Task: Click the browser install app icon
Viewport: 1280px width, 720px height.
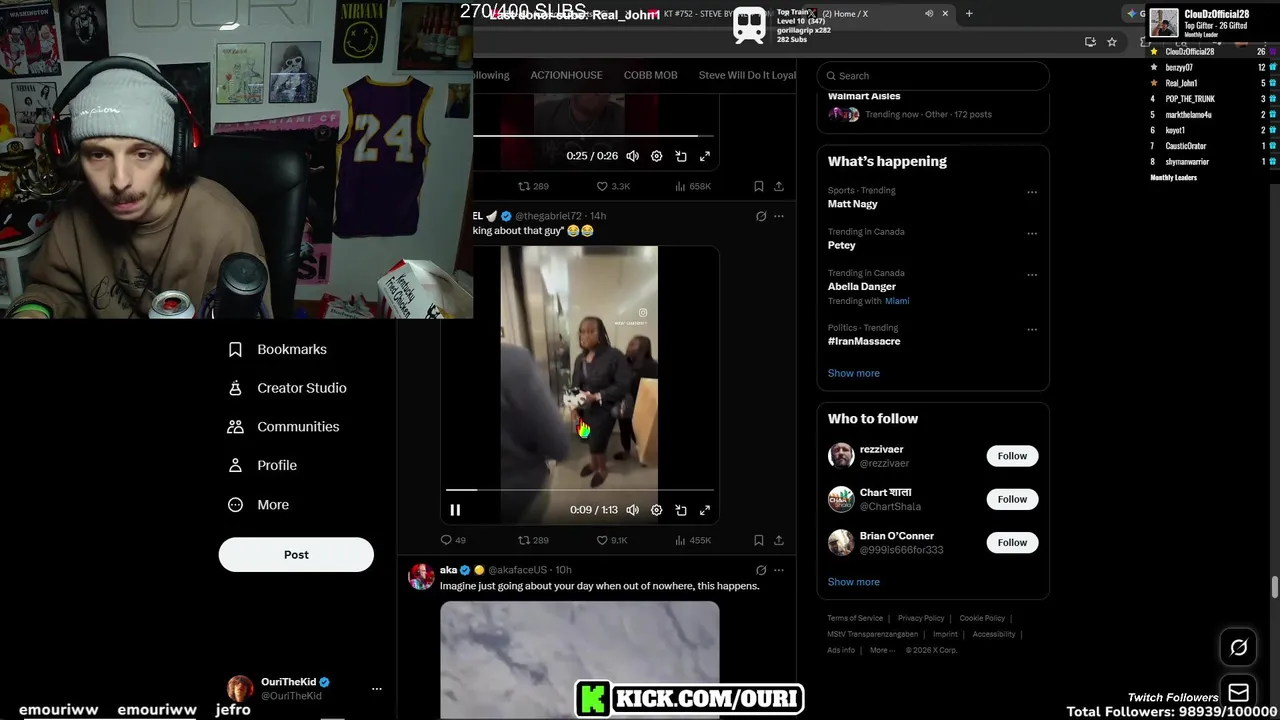Action: pyautogui.click(x=1090, y=42)
